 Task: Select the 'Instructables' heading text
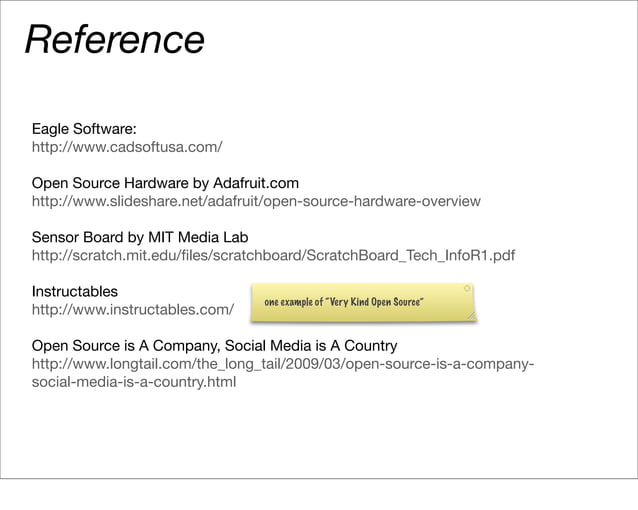coord(74,291)
